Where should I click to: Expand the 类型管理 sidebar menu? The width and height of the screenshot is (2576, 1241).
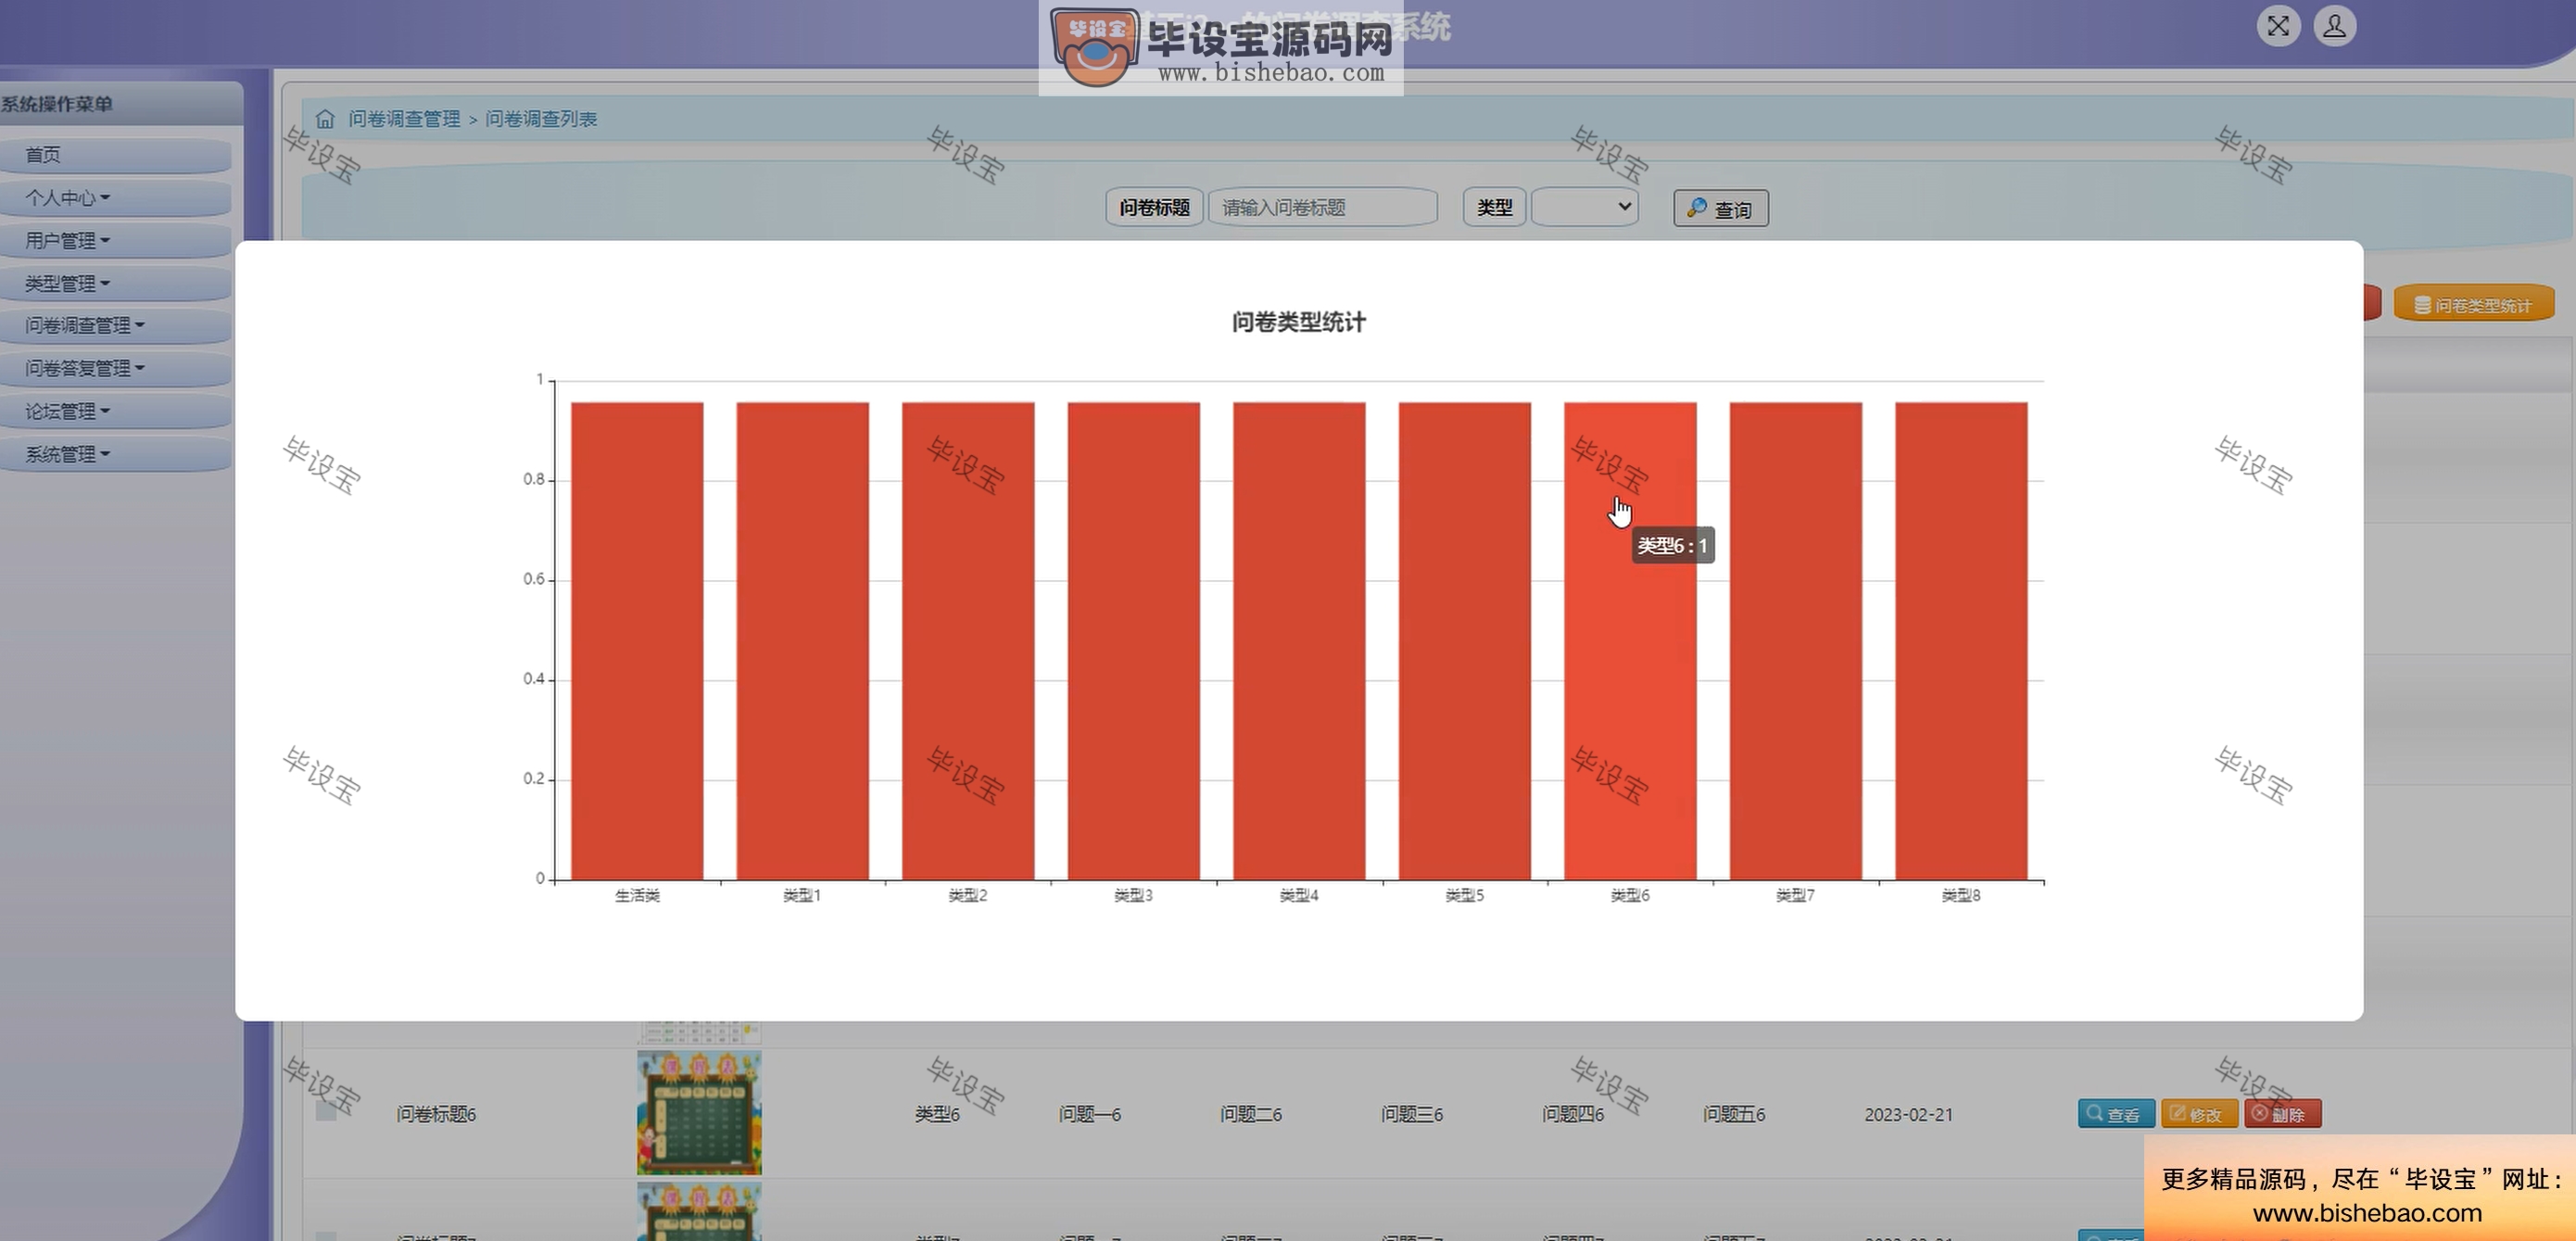[x=115, y=284]
